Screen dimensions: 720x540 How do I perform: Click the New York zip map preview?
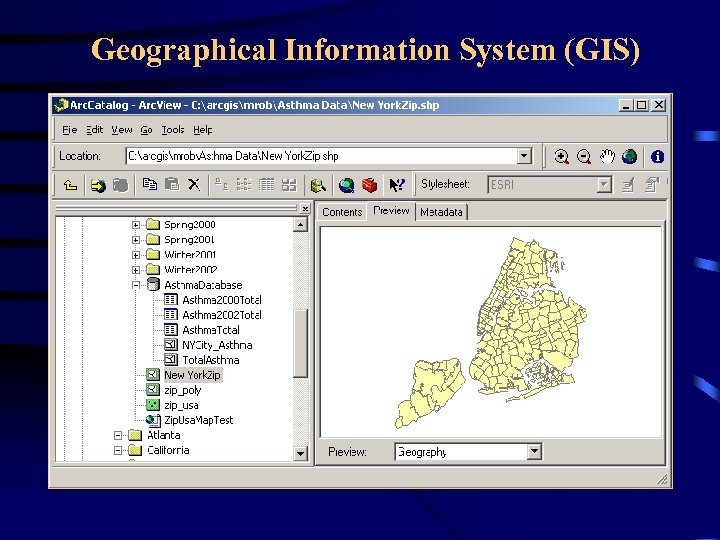[x=491, y=333]
